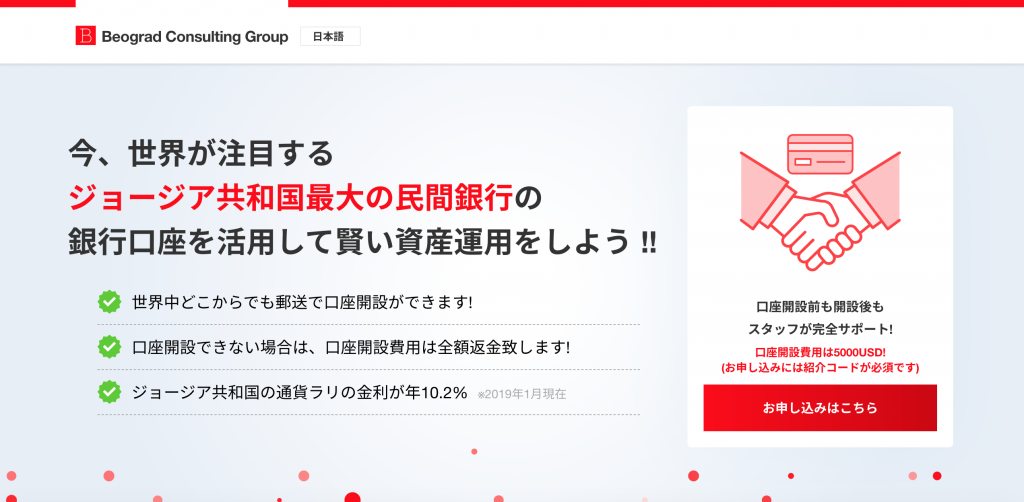Click the お申し込みはこちら button
The height and width of the screenshot is (502, 1024).
tap(820, 408)
